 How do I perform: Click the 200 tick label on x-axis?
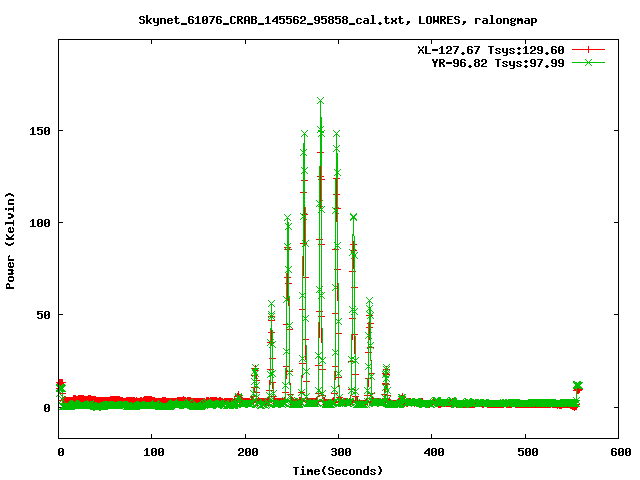246,452
